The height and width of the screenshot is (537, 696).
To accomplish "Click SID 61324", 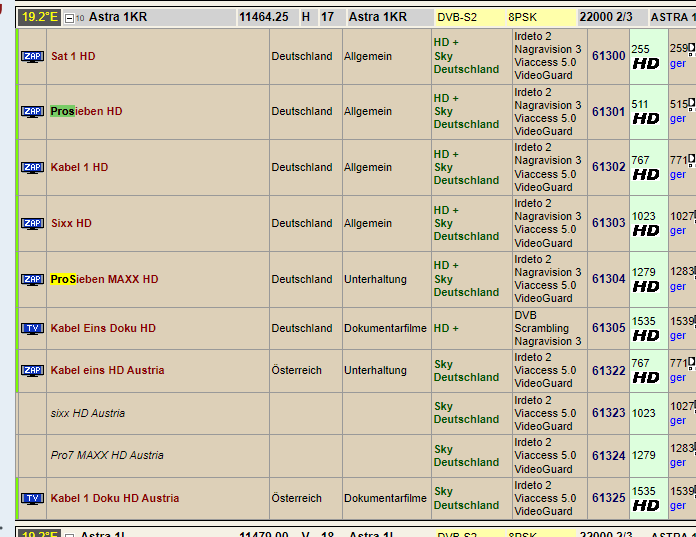I will (x=609, y=456).
